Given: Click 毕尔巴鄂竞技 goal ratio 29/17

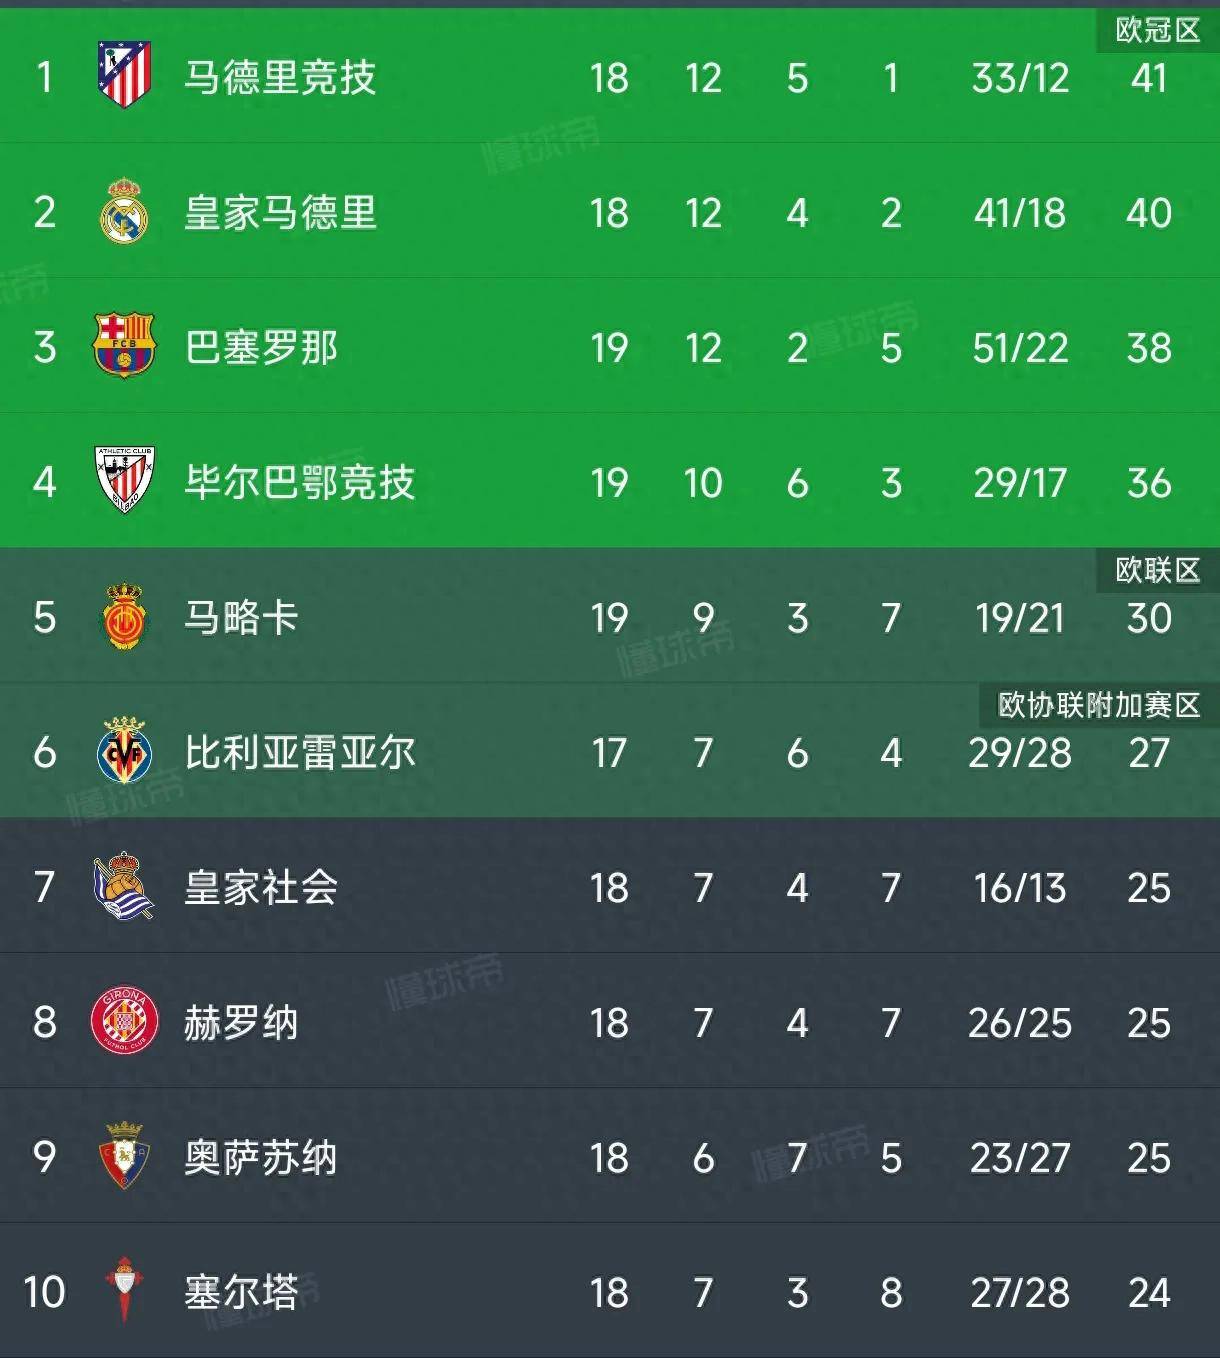Looking at the screenshot, I should coord(1017,483).
